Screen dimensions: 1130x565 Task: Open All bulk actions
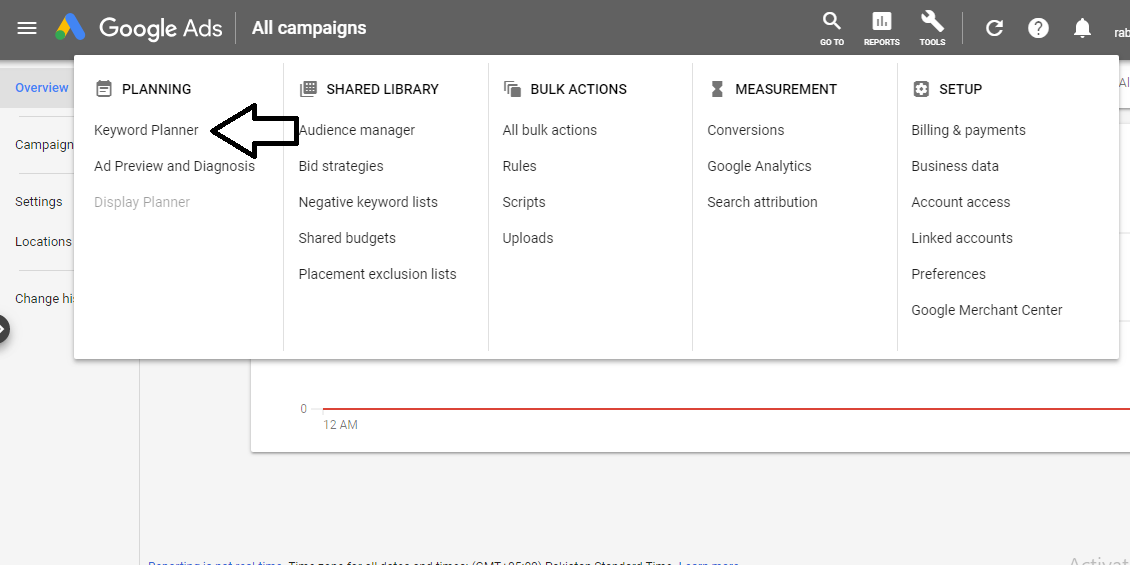pyautogui.click(x=550, y=130)
